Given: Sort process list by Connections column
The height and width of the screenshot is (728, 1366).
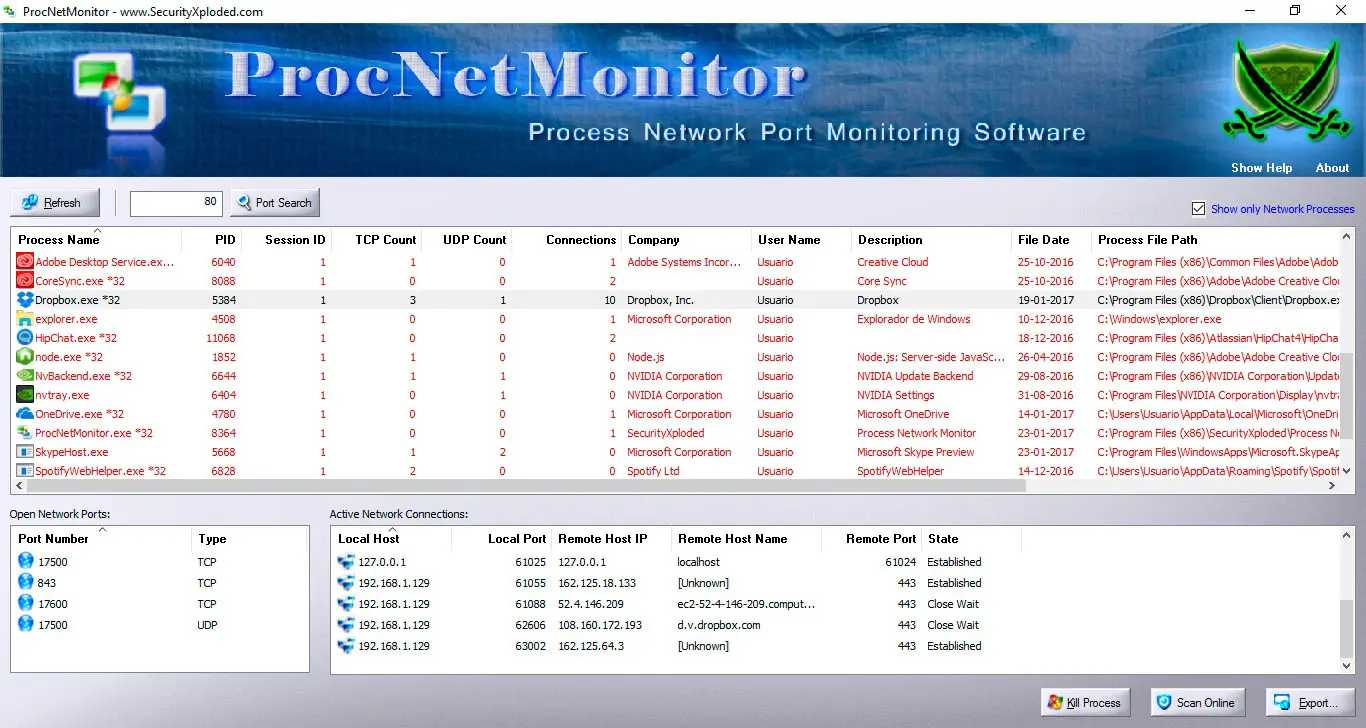Looking at the screenshot, I should 567,240.
